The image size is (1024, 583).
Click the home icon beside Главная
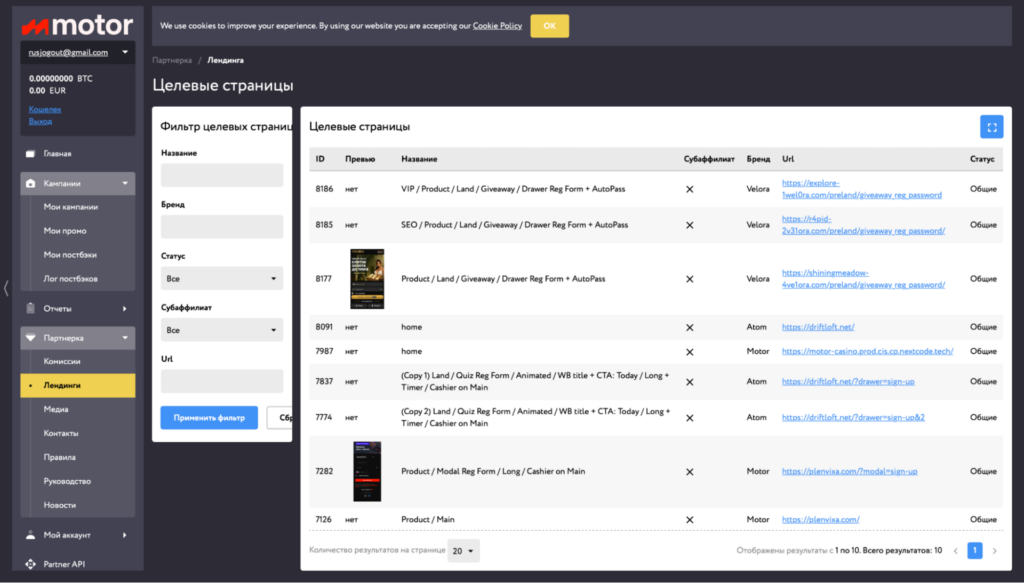click(x=31, y=154)
